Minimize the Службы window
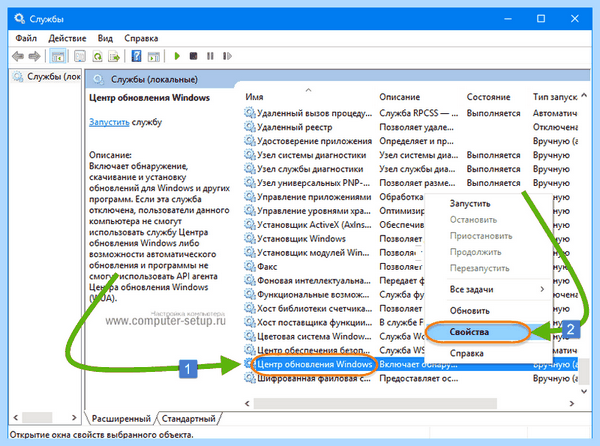The width and height of the screenshot is (600, 446). [x=508, y=18]
